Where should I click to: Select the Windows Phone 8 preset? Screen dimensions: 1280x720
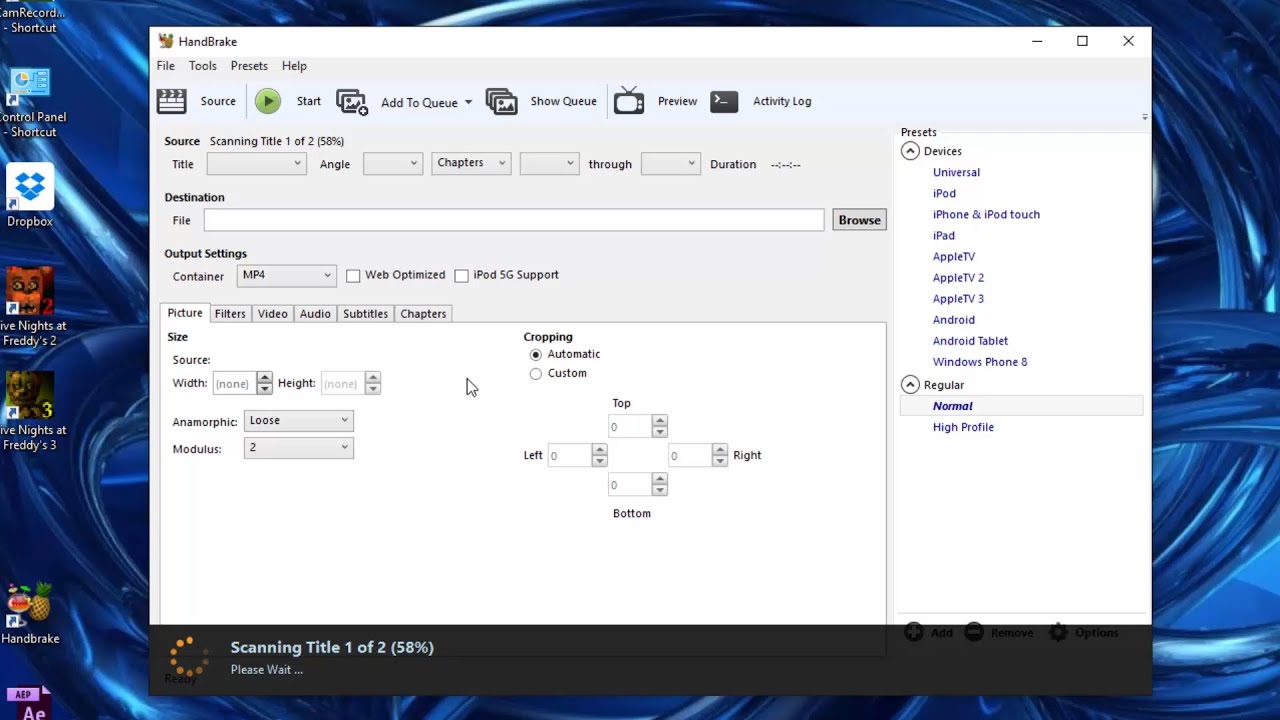(x=980, y=362)
